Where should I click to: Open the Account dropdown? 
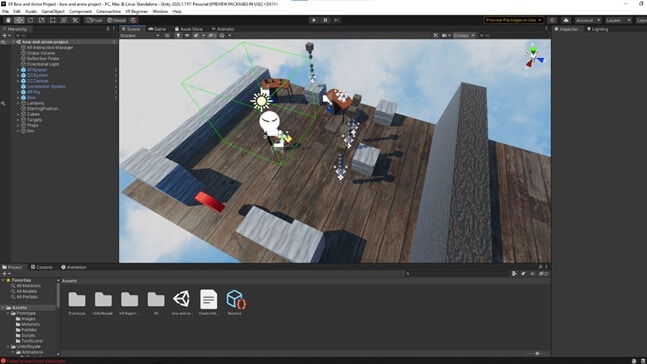(588, 20)
